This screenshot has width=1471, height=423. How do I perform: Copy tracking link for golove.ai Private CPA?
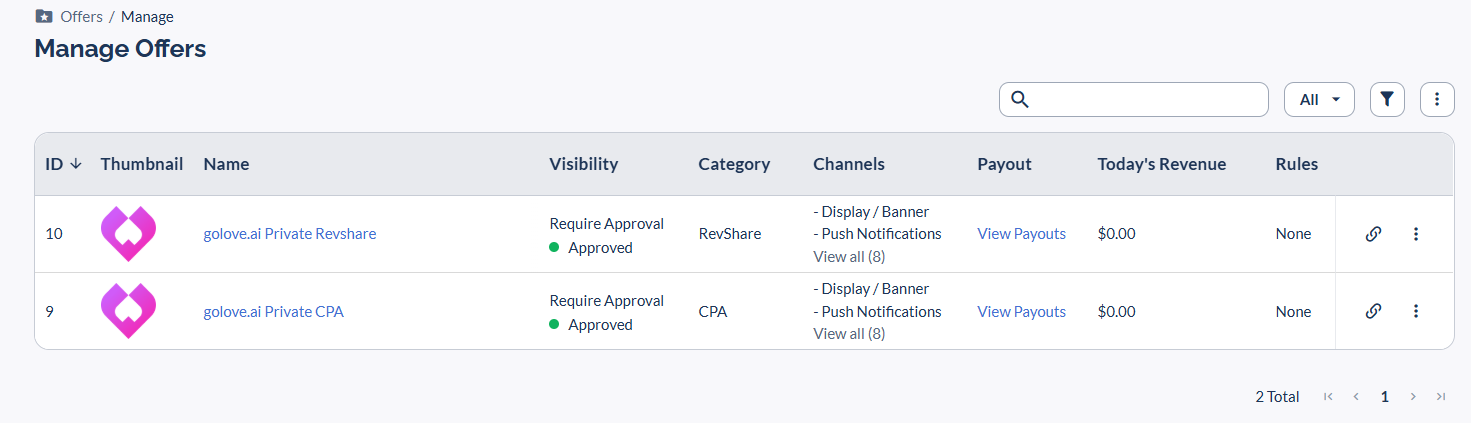pos(1373,311)
